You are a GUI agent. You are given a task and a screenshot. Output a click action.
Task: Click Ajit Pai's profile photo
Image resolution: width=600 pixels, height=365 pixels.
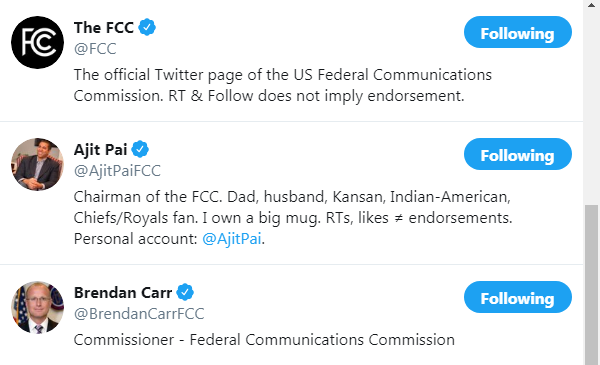38,165
